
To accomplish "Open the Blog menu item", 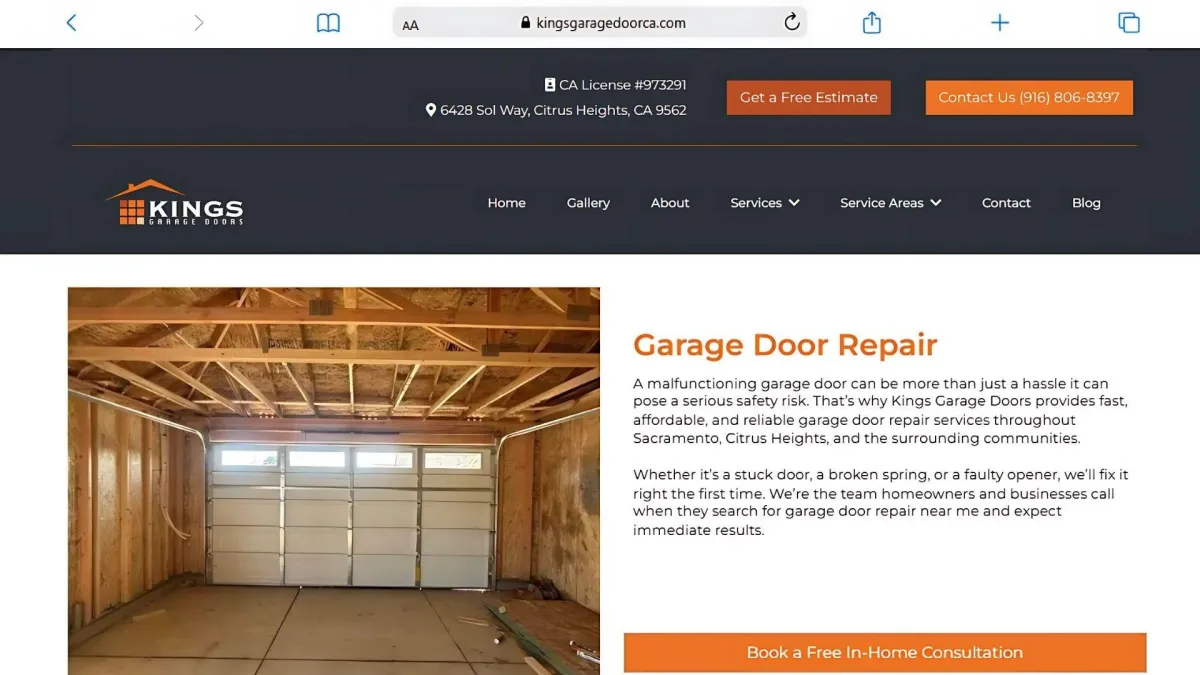I will 1086,202.
